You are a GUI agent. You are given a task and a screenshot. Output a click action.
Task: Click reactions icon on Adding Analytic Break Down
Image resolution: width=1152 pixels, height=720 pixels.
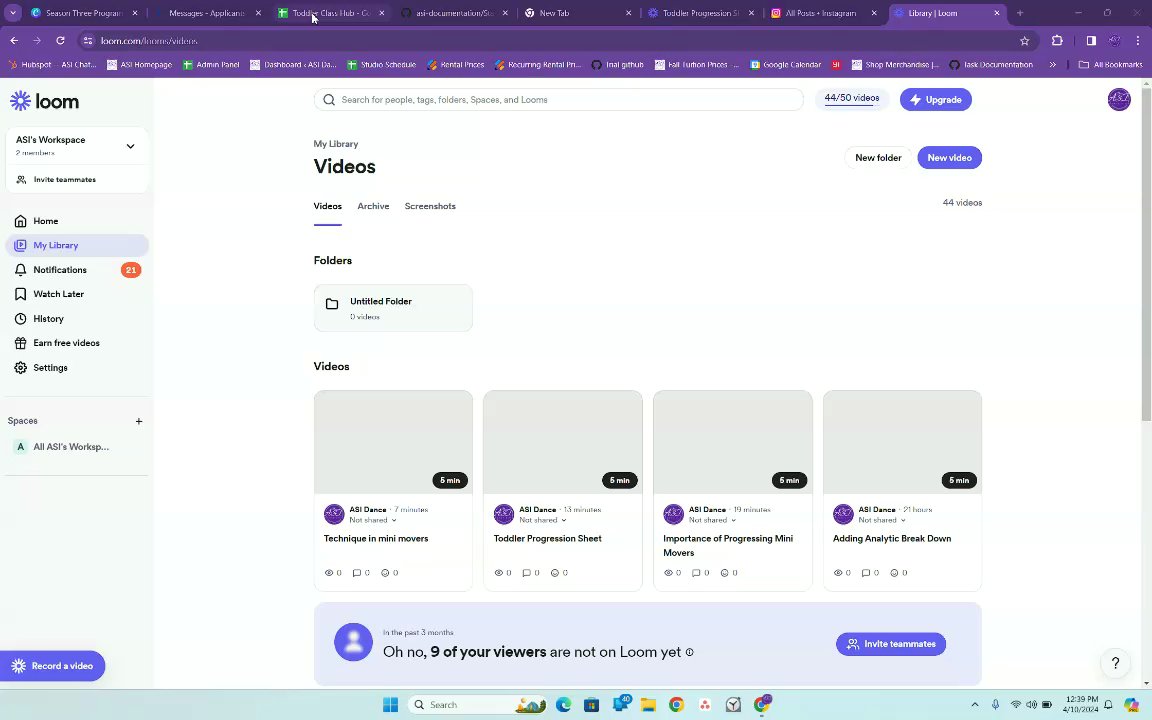coord(894,573)
